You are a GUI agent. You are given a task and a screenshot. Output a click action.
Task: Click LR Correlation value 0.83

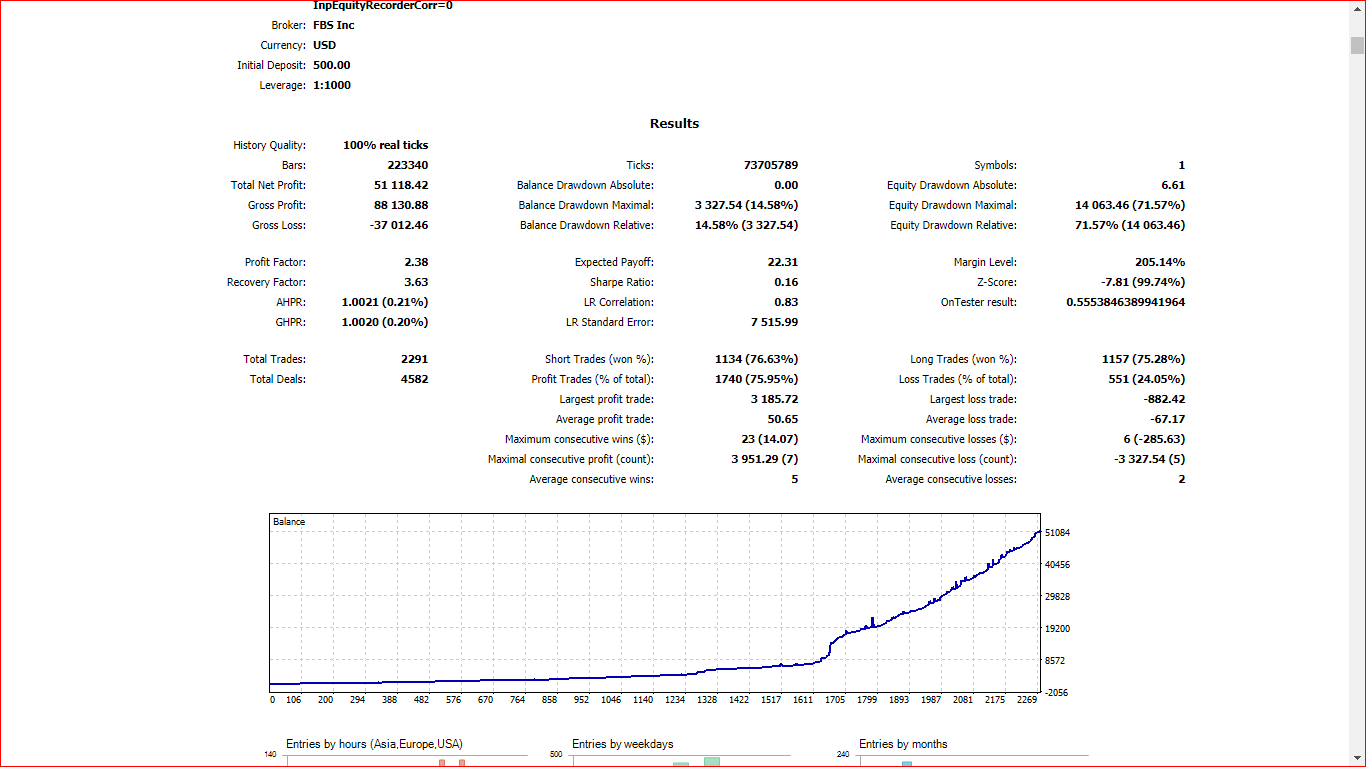786,302
